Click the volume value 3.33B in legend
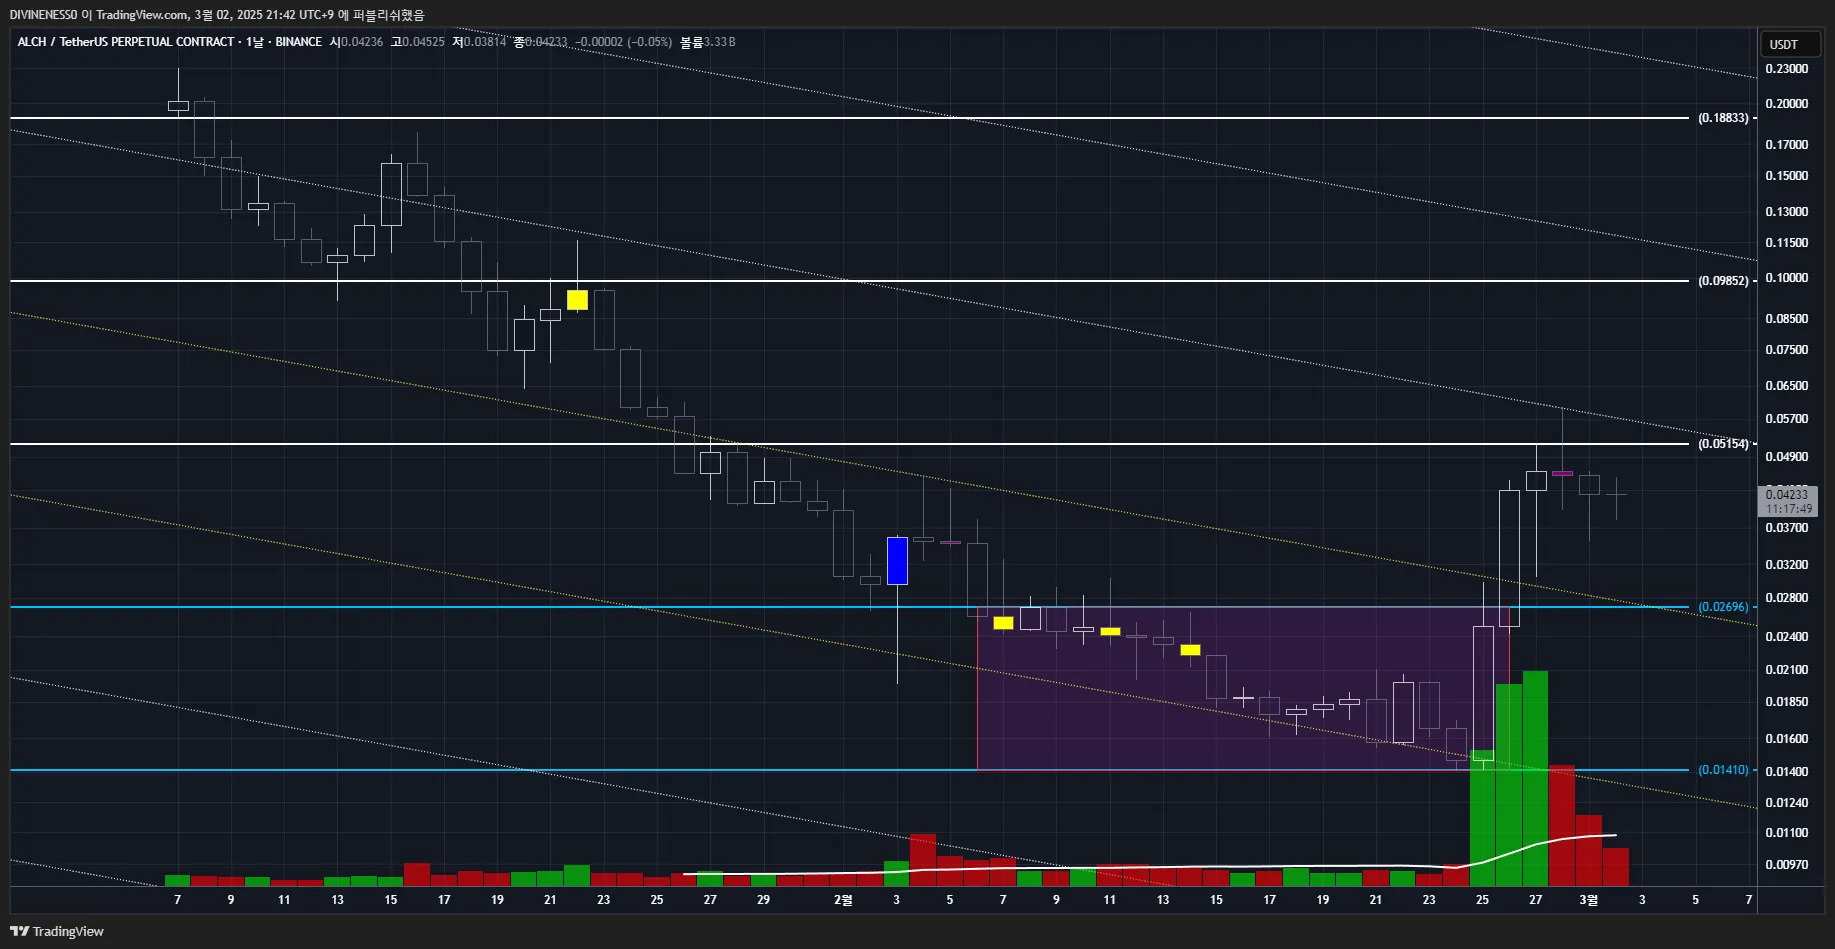The width and height of the screenshot is (1835, 949). (x=720, y=42)
